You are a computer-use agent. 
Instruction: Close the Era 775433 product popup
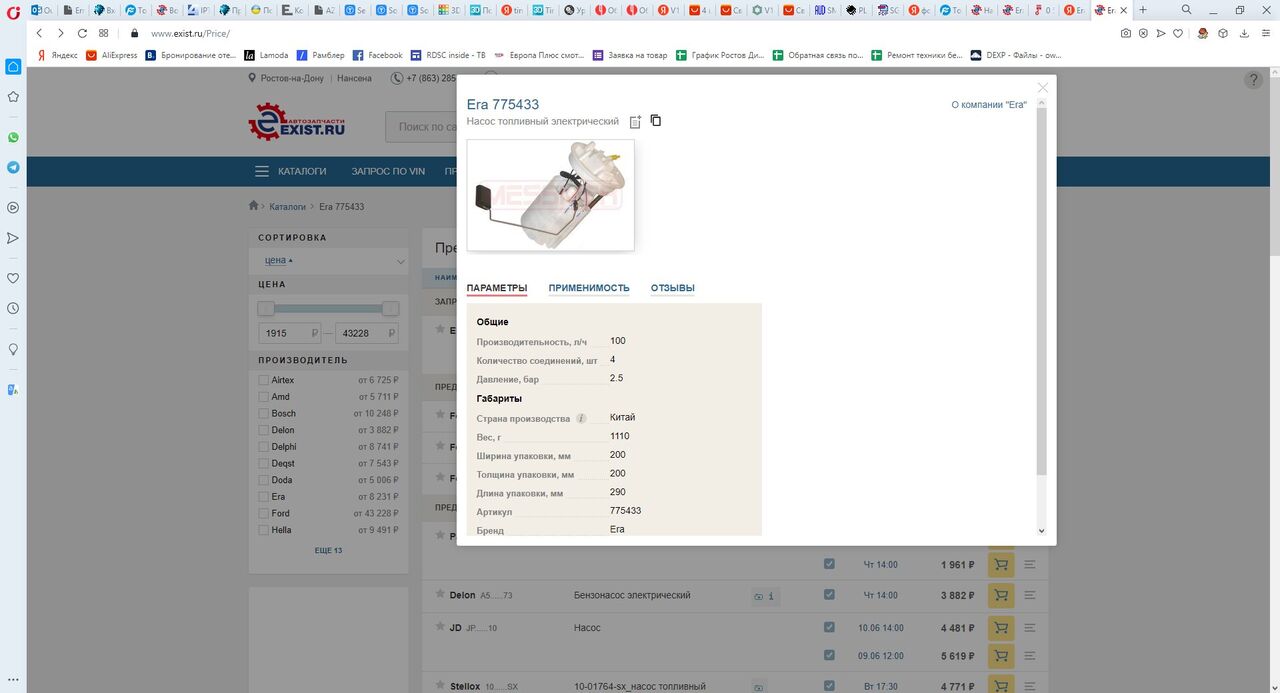(x=1043, y=88)
